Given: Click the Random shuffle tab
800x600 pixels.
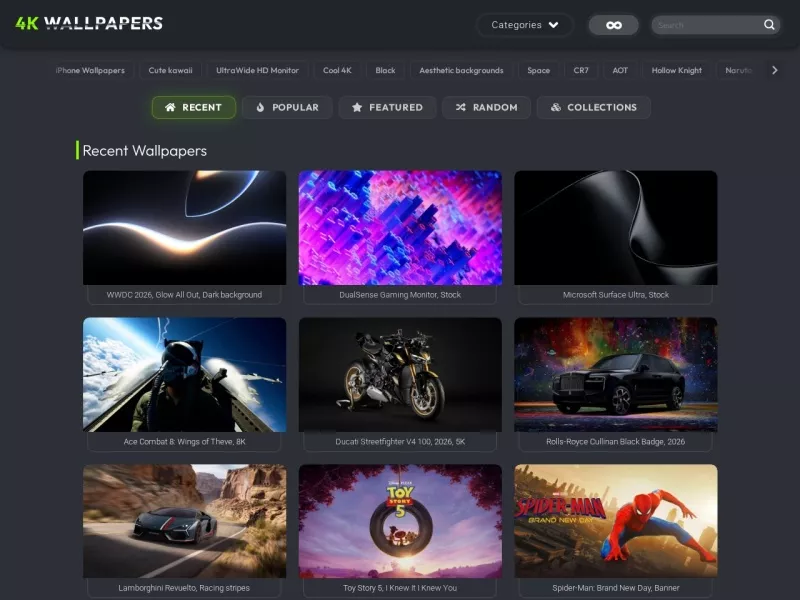Looking at the screenshot, I should [486, 107].
